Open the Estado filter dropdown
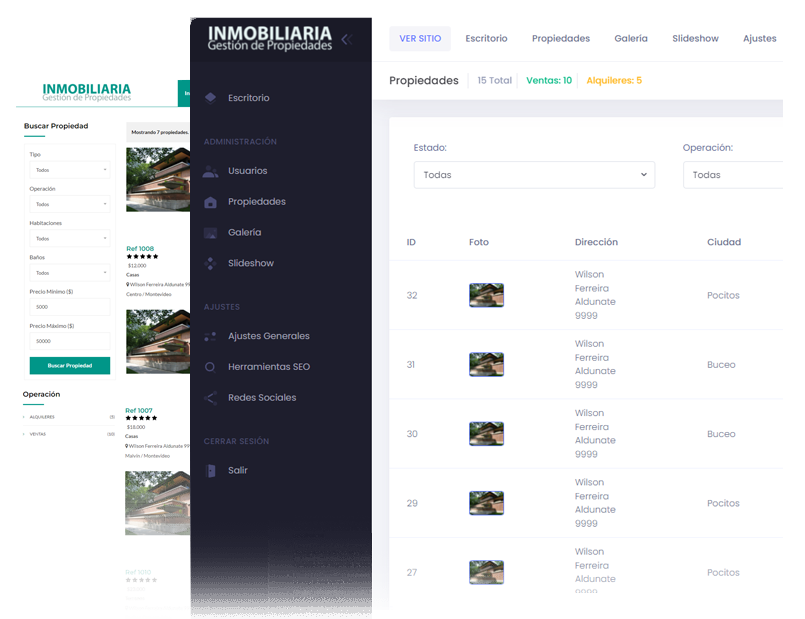Screen dimensions: 805x619 pos(534,175)
